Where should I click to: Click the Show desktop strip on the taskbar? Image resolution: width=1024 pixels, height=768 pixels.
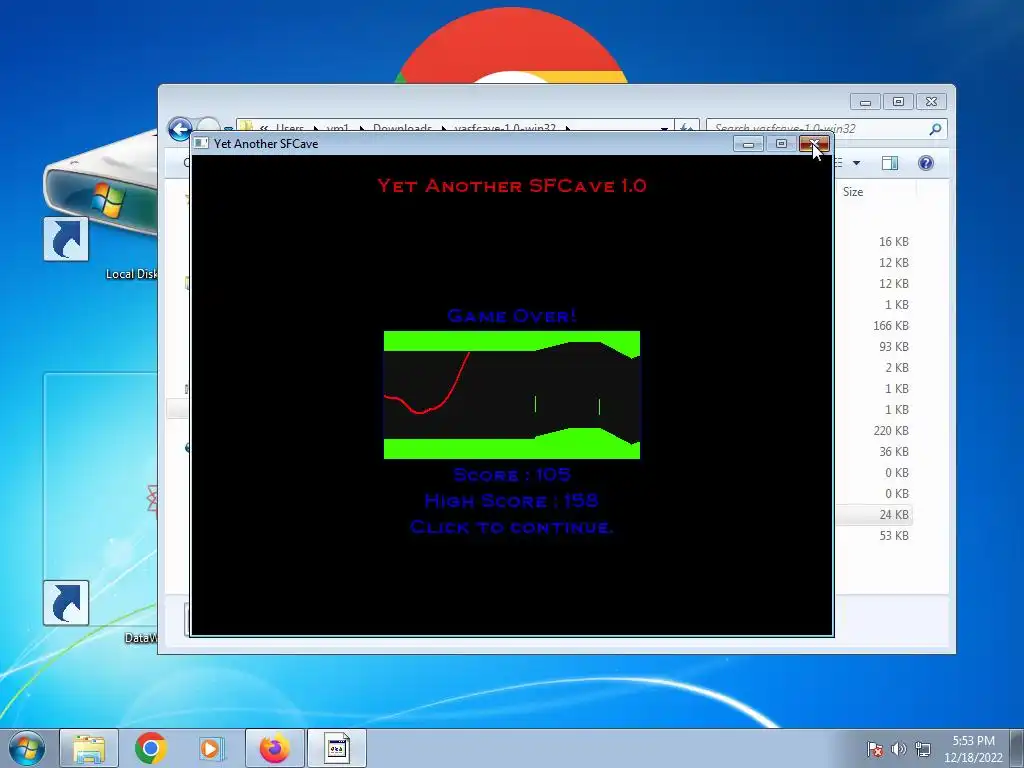(x=1017, y=748)
